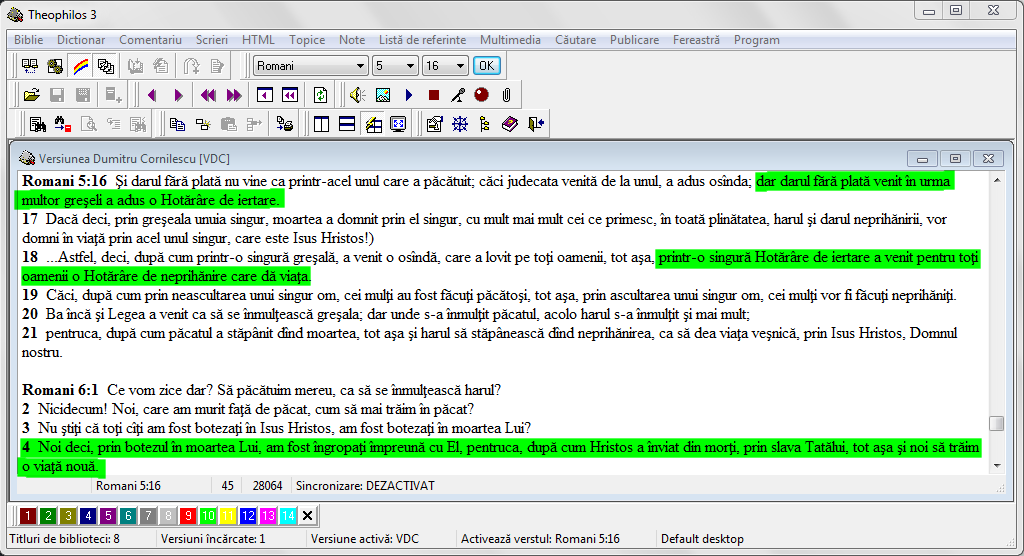Go to previous verse with purple left arrow
1024x556 pixels.
click(152, 95)
